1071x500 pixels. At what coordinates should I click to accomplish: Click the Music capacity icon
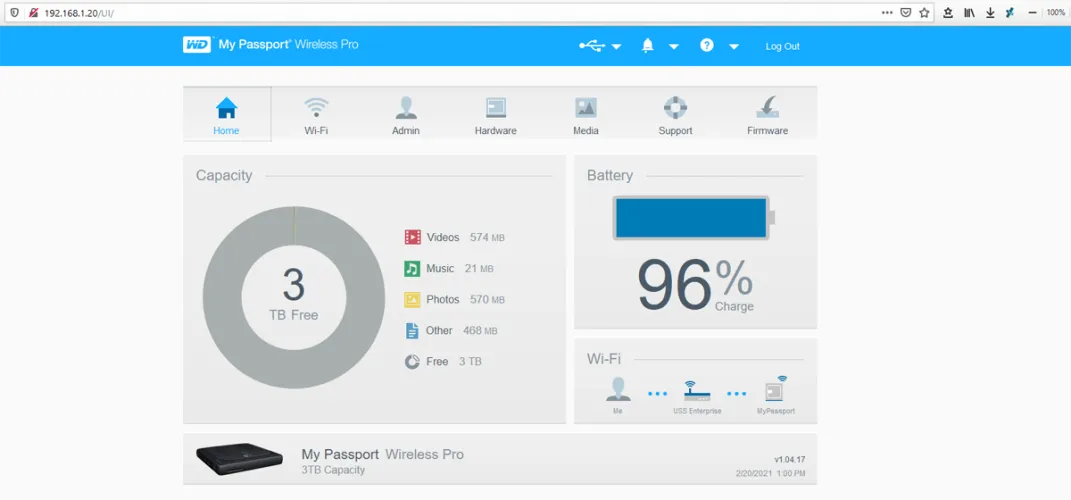point(412,268)
